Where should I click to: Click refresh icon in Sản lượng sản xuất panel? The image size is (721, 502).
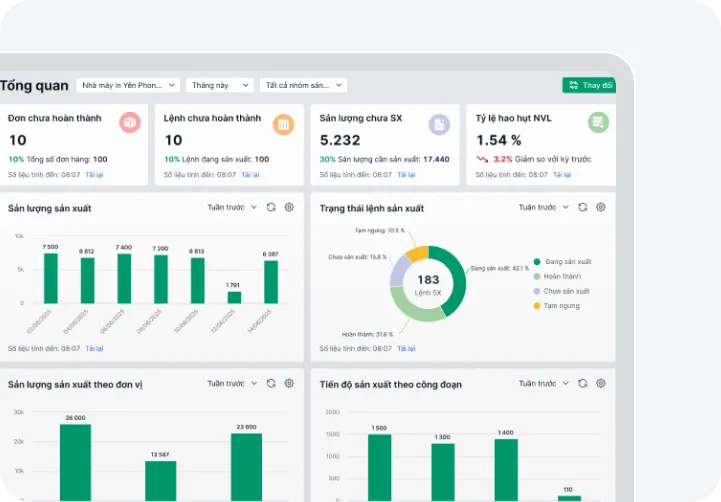[270, 207]
